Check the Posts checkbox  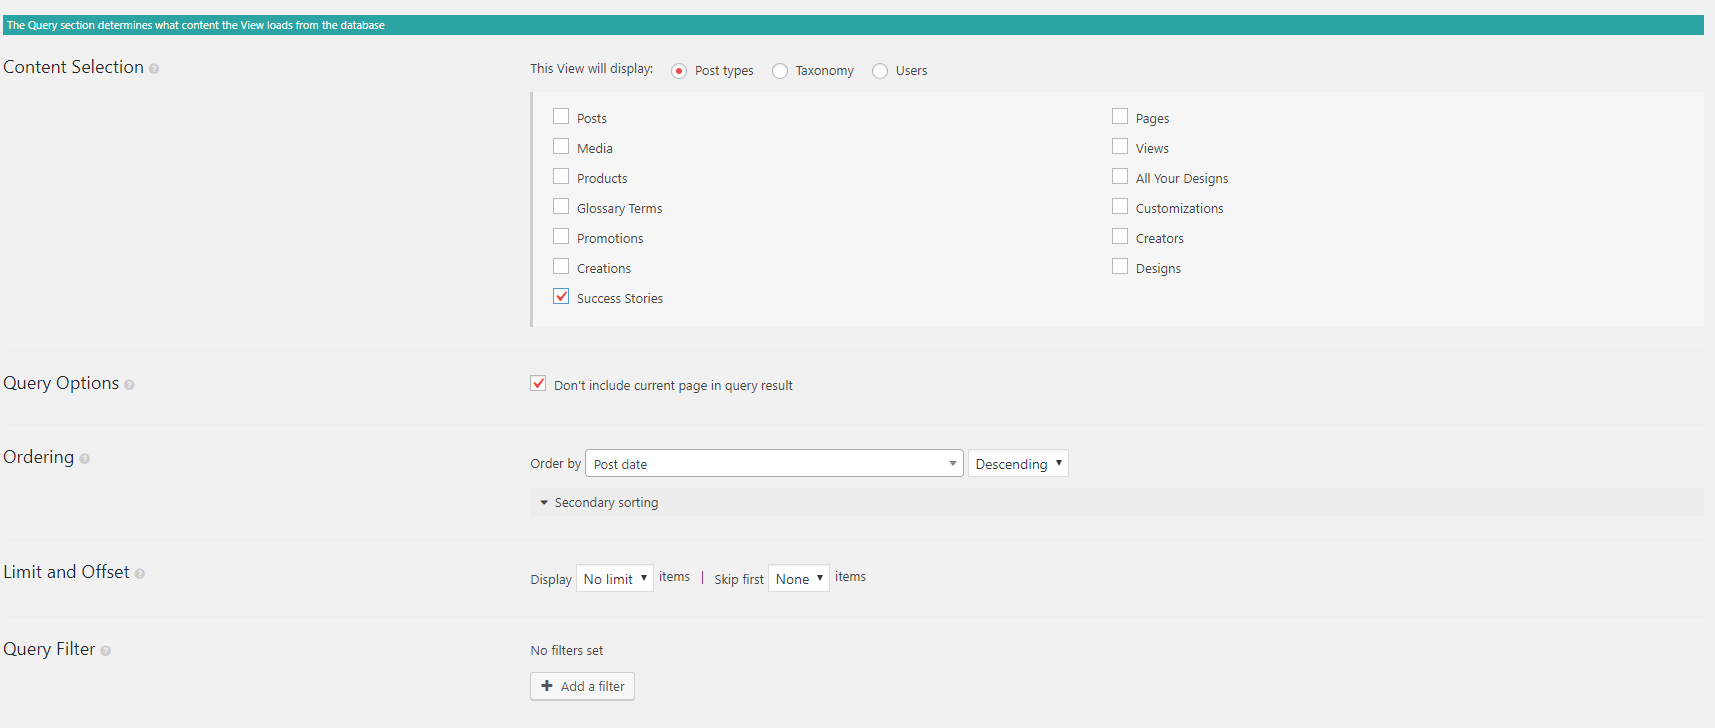[x=561, y=117]
